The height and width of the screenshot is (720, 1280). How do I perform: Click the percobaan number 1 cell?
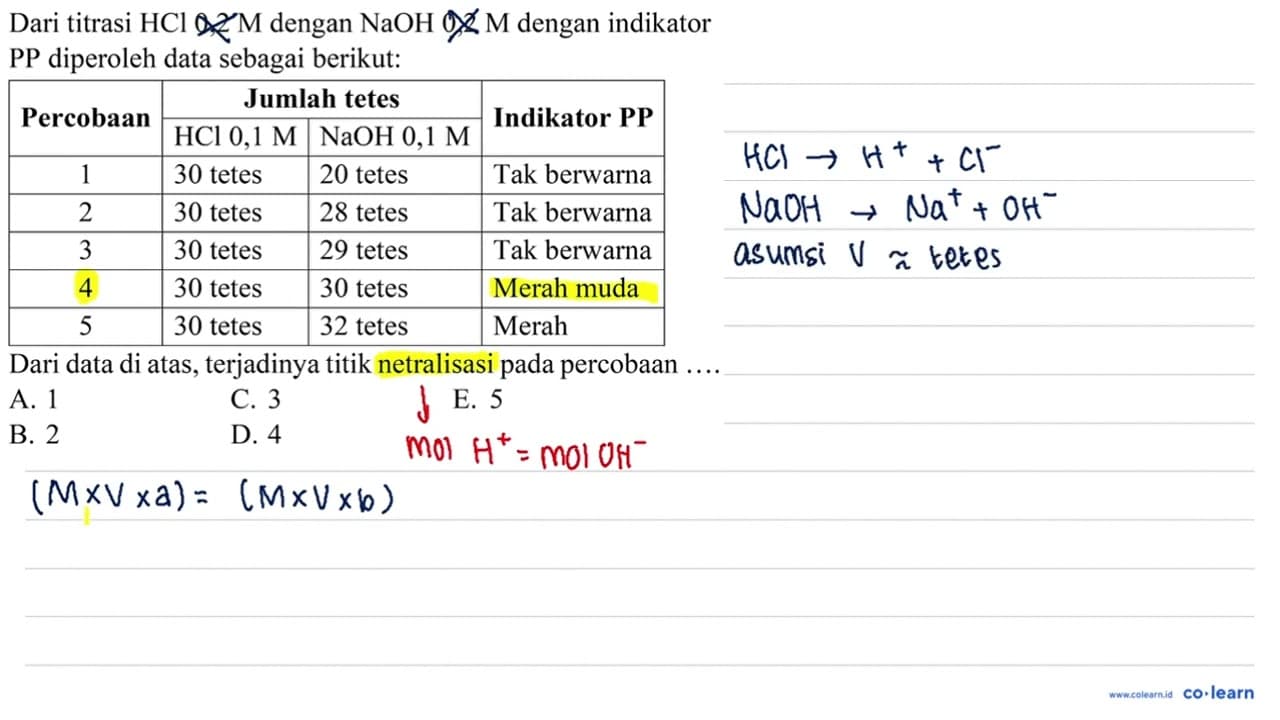point(85,175)
